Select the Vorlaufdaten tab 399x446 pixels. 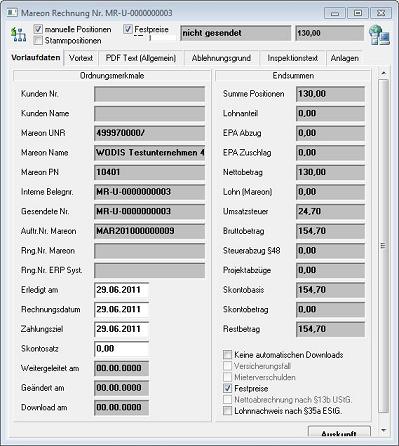36,57
